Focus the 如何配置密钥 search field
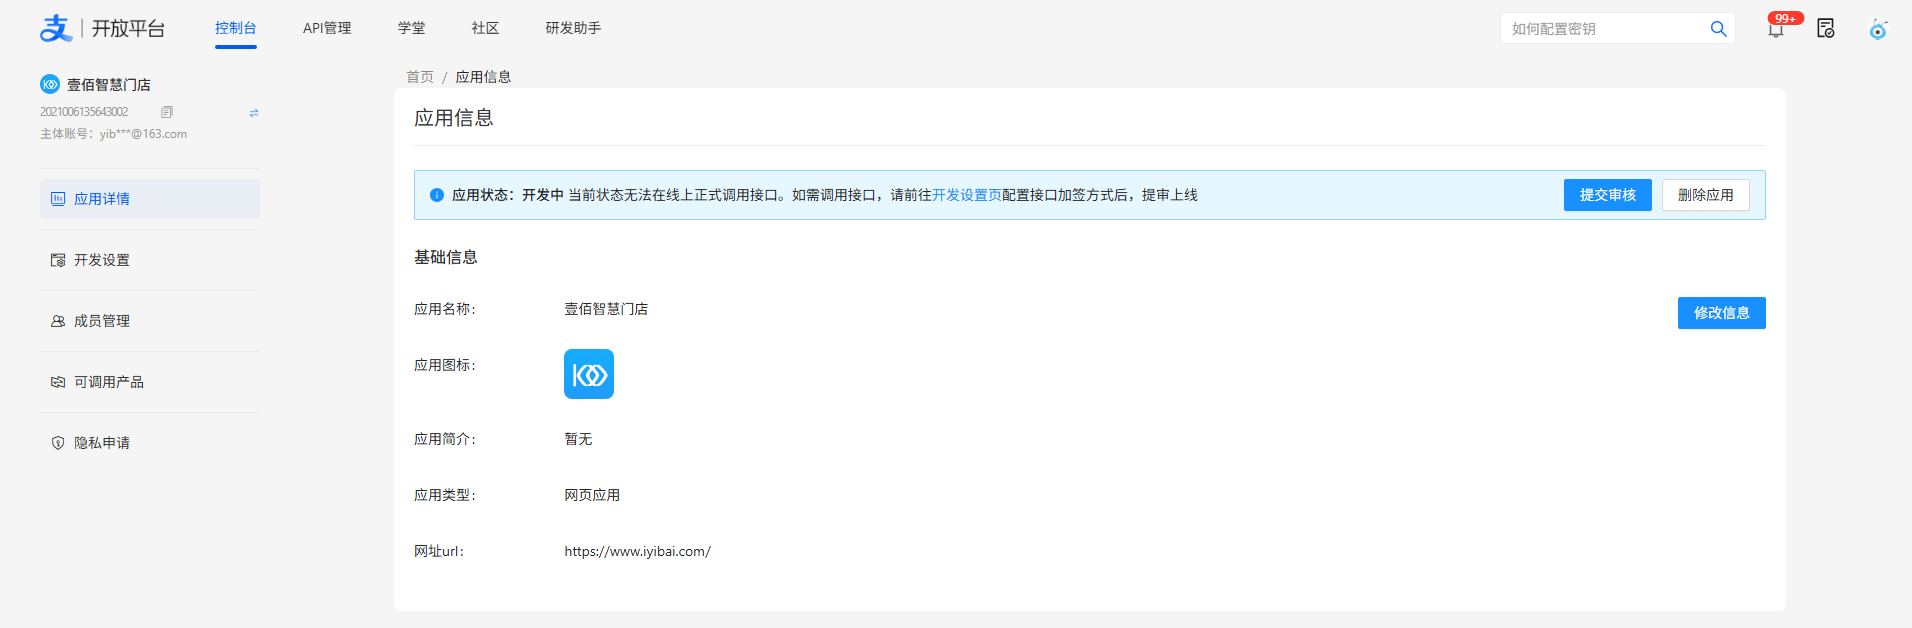The image size is (1912, 628). coord(1605,29)
